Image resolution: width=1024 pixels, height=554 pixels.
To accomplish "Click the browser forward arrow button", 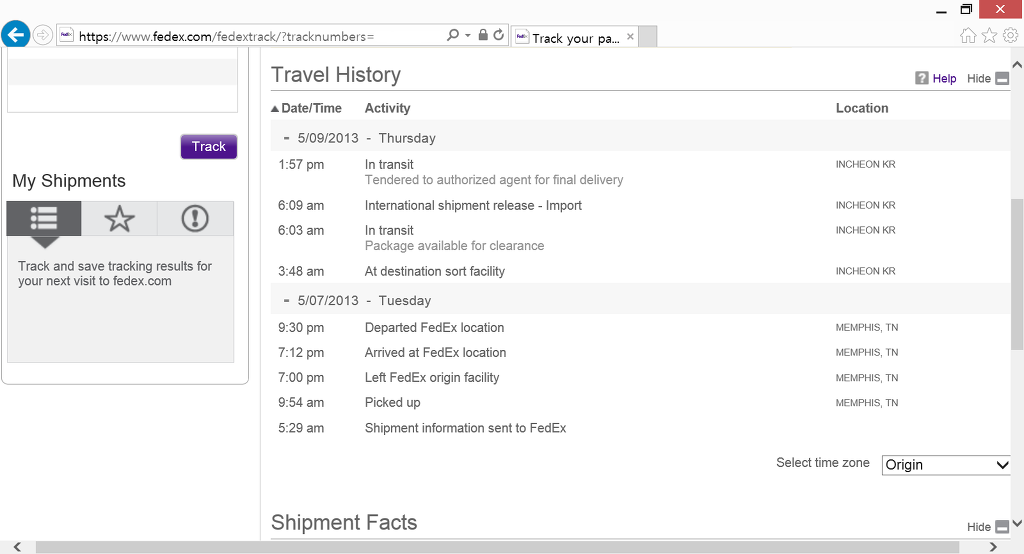I will coord(43,36).
